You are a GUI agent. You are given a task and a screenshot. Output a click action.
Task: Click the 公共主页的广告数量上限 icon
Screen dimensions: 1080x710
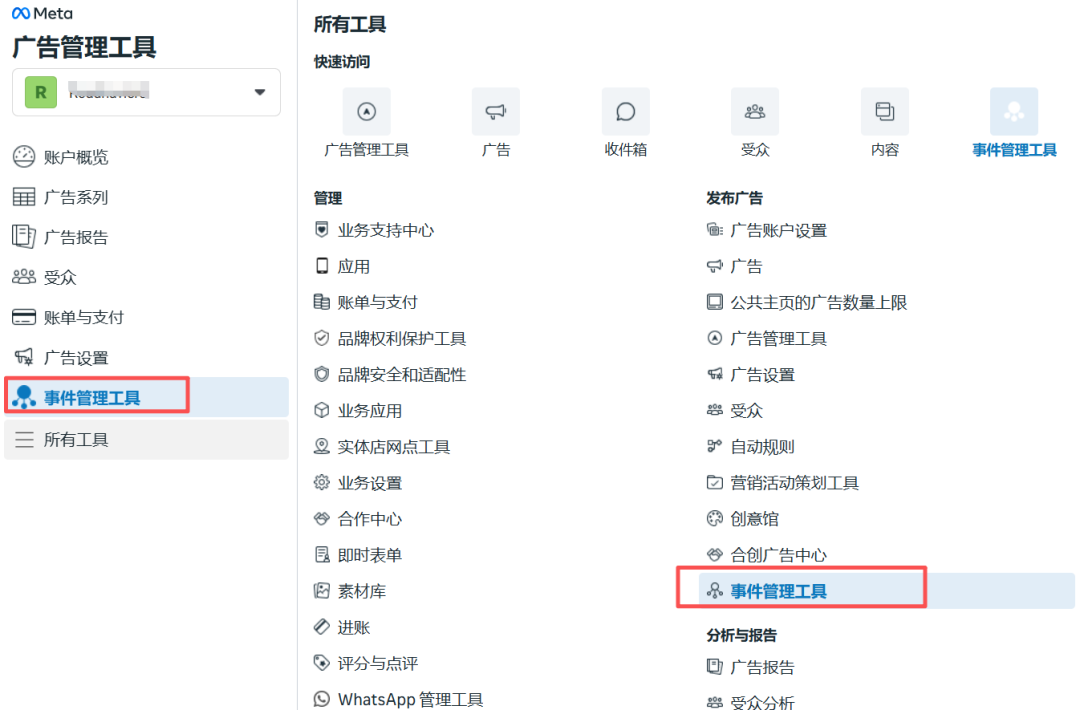pyautogui.click(x=715, y=302)
